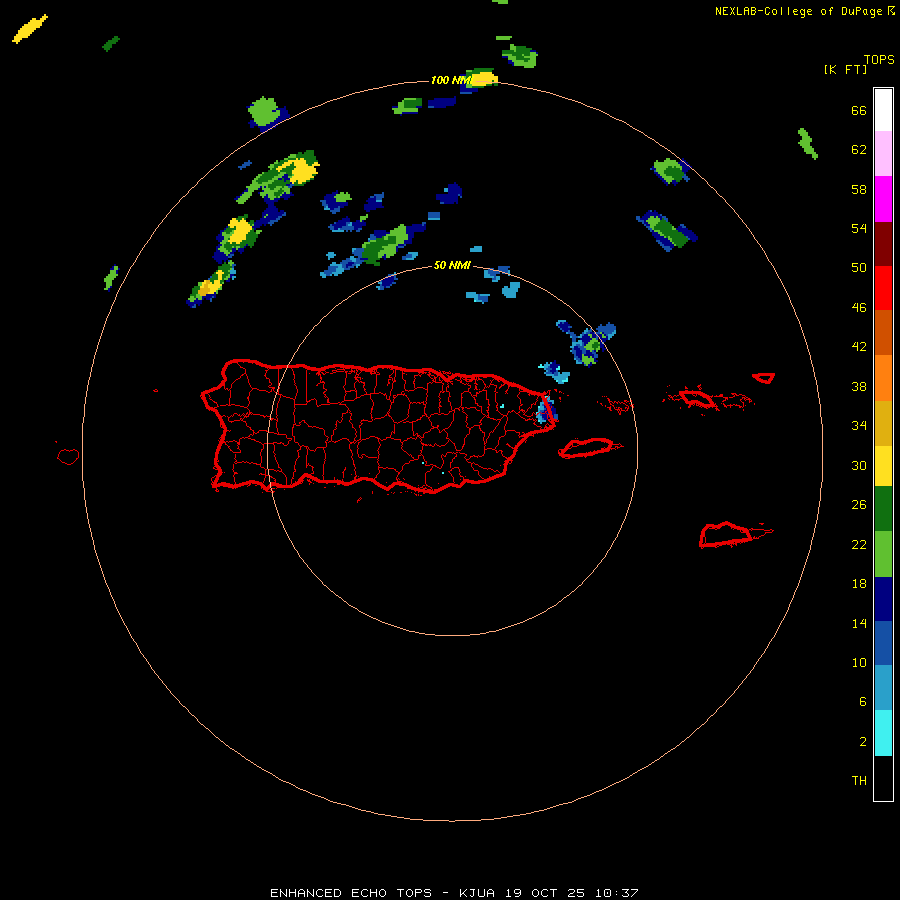Viewport: 900px width, 900px height.
Task: Click the "[K FT]" units label
Action: pyautogui.click(x=845, y=69)
